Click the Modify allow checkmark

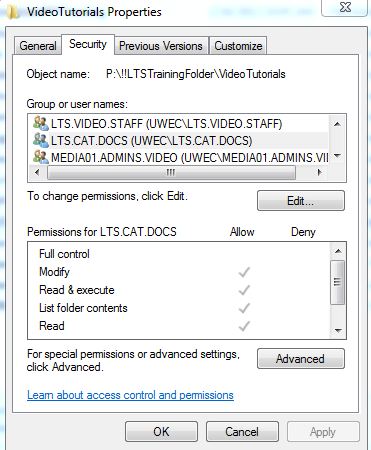point(244,272)
